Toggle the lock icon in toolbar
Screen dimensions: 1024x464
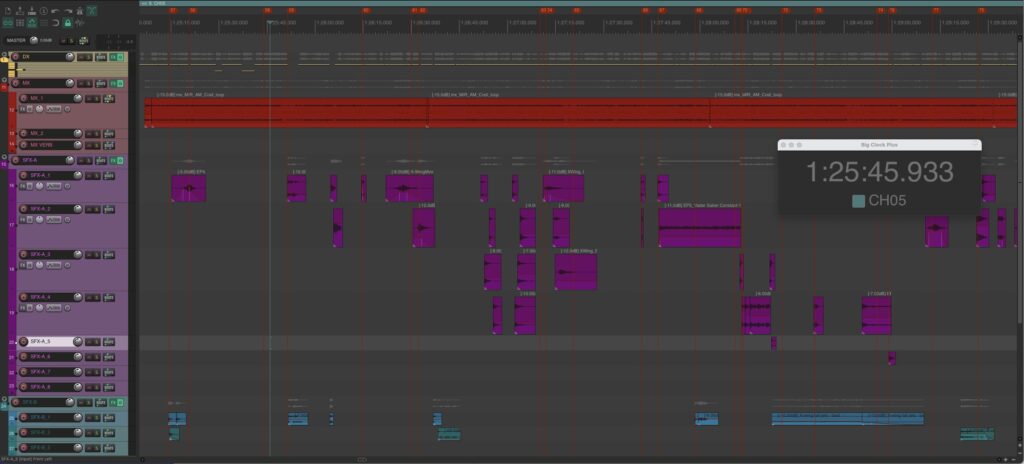[67, 22]
